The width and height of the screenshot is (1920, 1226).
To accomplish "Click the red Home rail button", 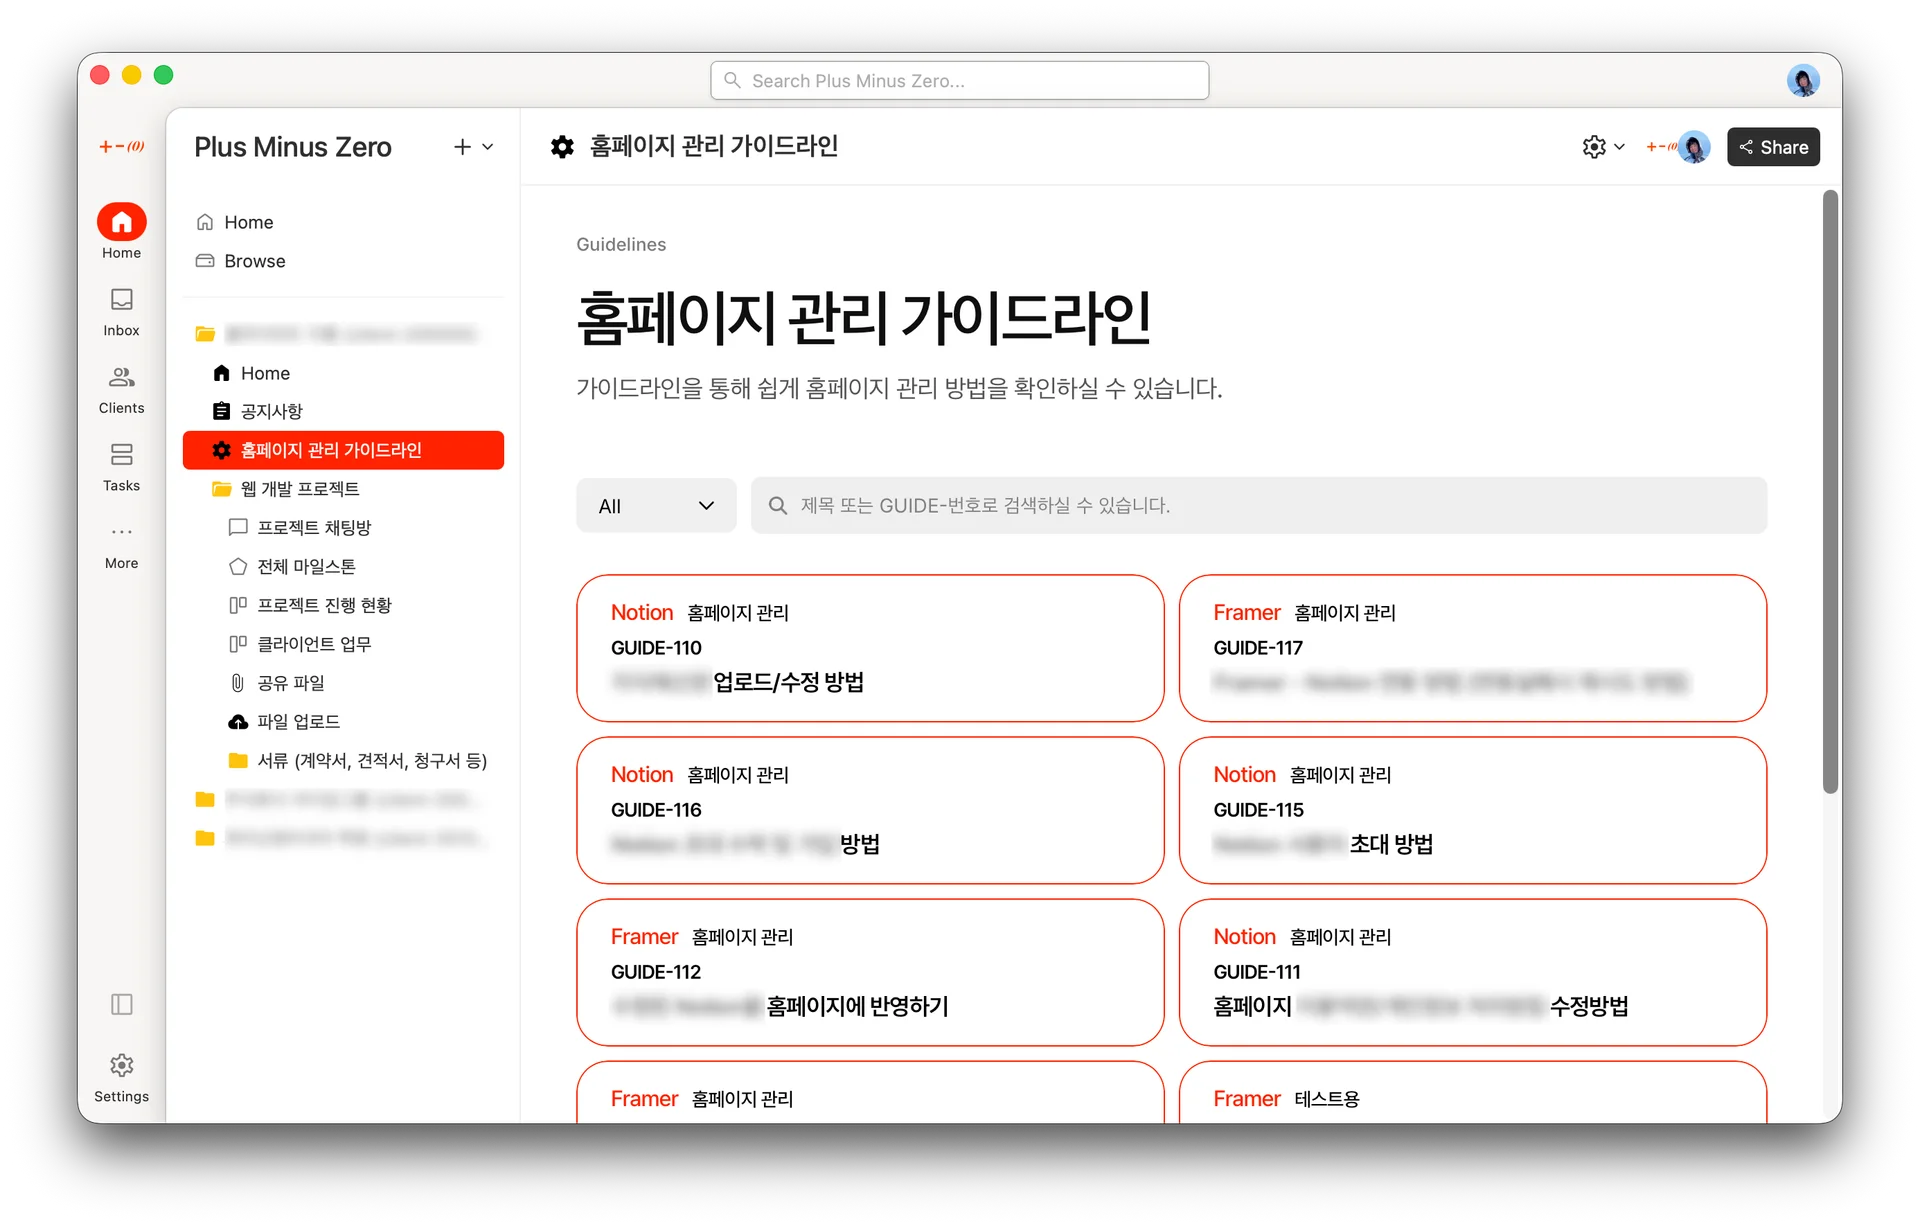I will (121, 222).
